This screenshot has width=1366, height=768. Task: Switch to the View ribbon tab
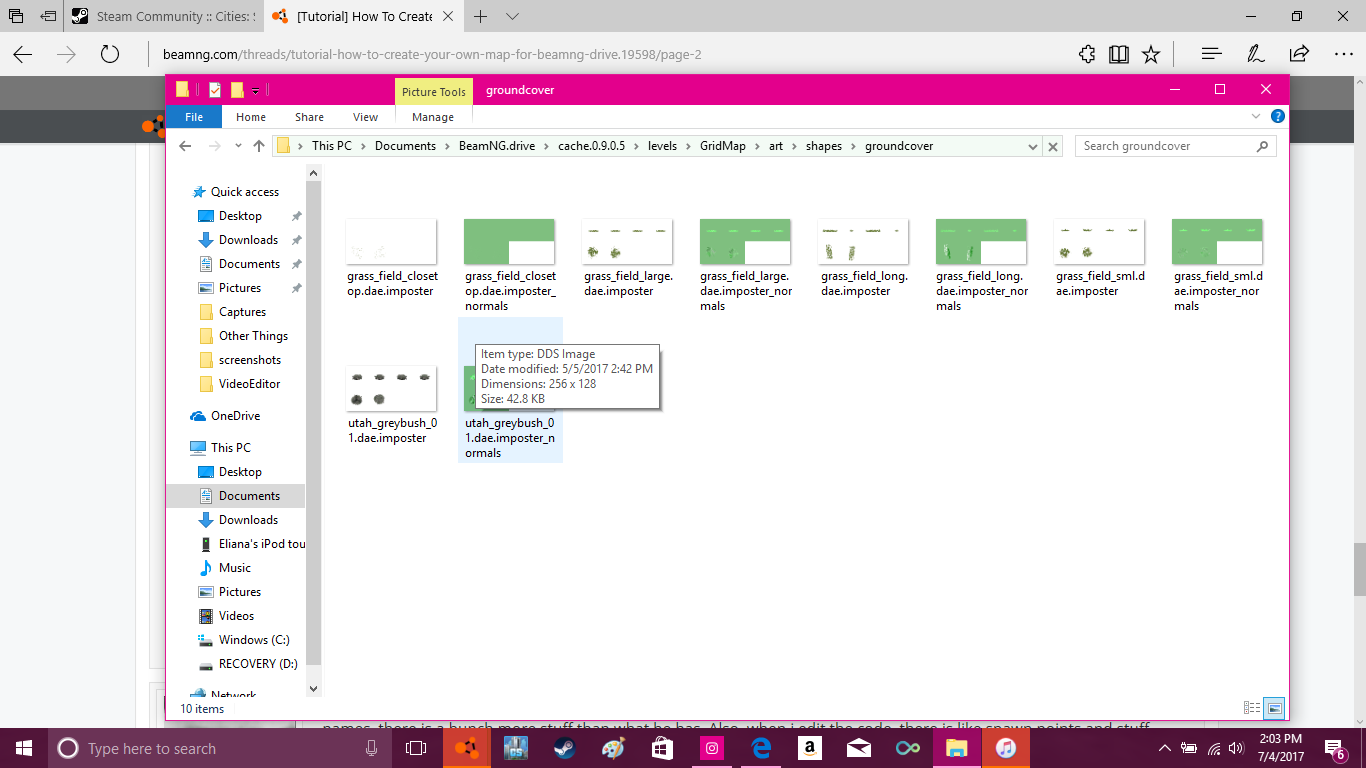point(366,117)
